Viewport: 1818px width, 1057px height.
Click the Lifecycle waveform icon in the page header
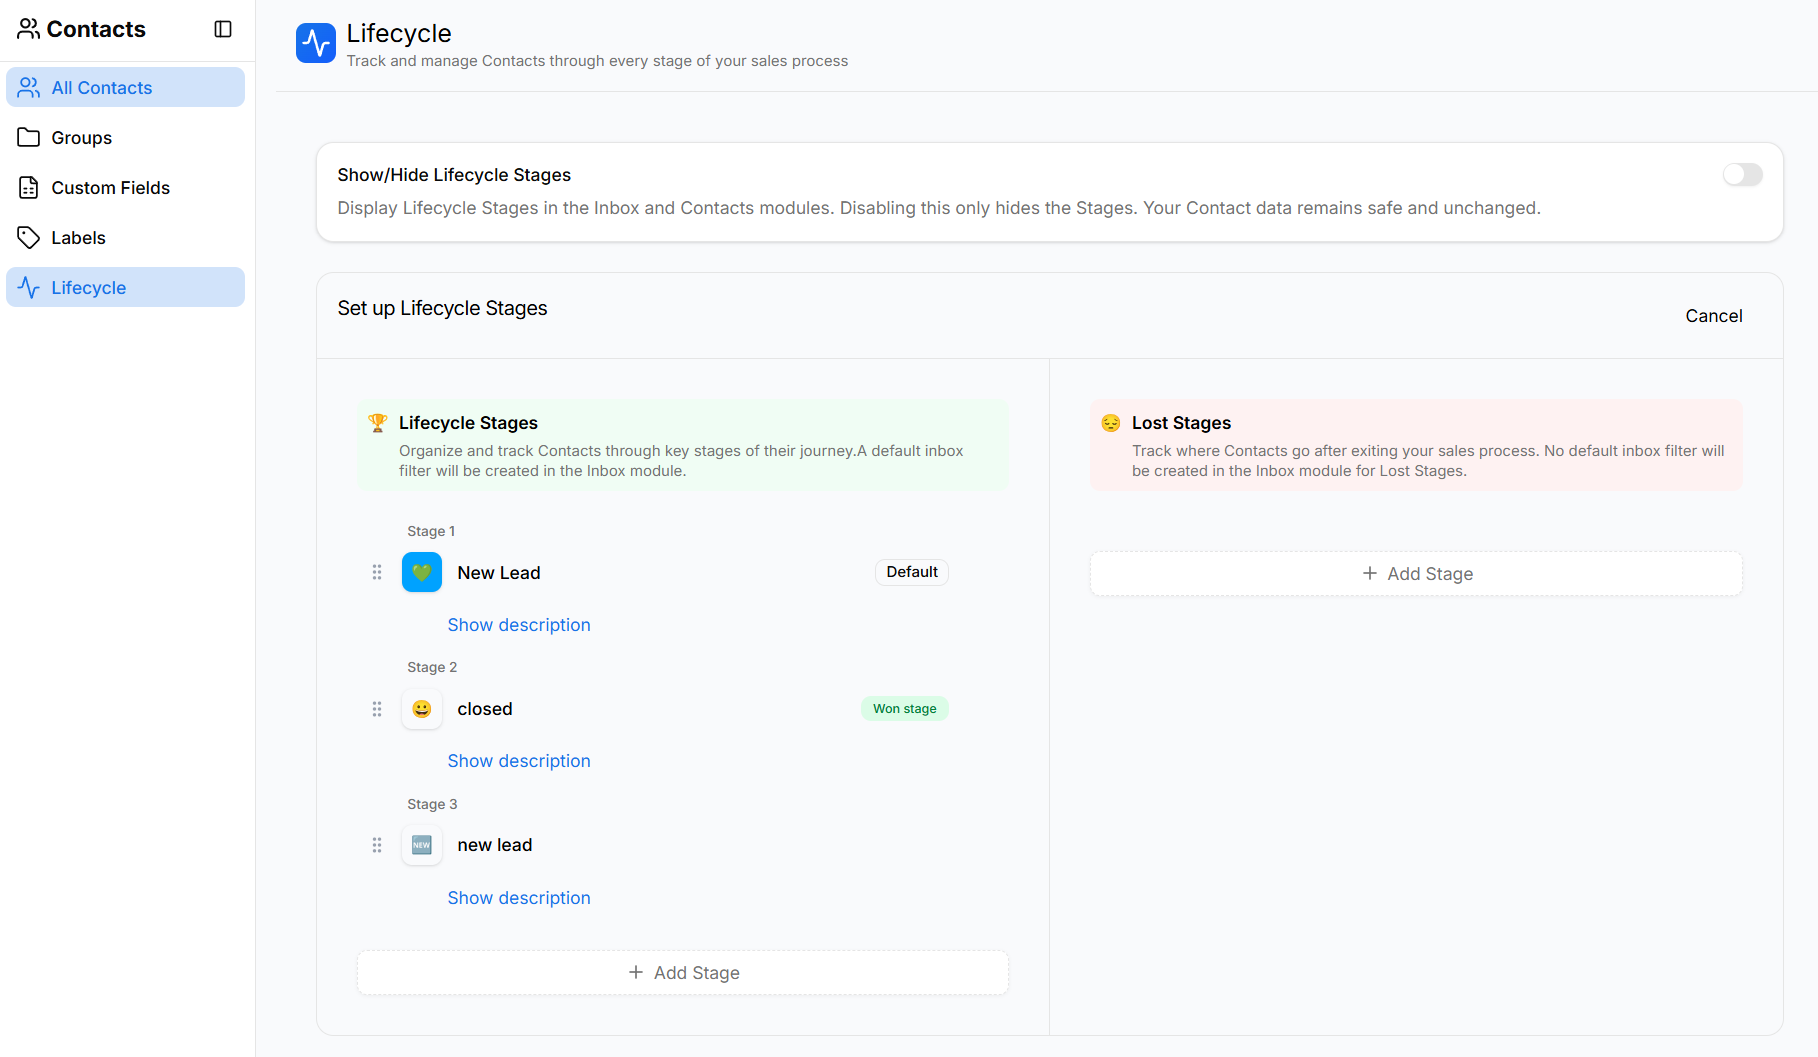[x=315, y=42]
